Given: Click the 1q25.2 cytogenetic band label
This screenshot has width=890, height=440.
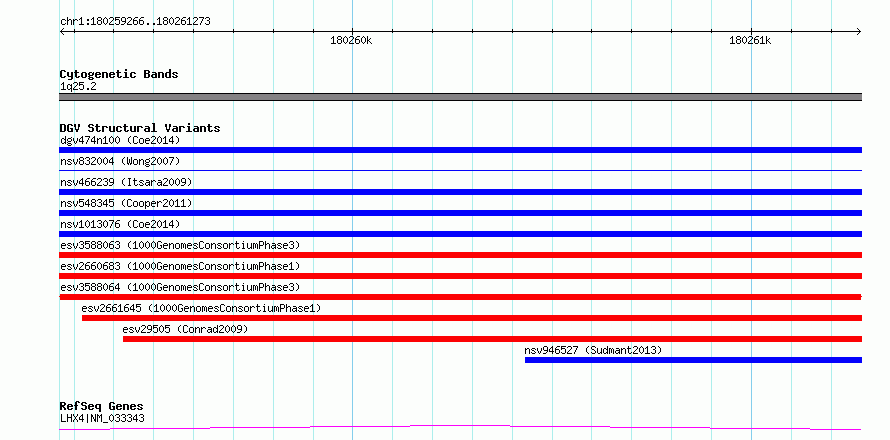Looking at the screenshot, I should coord(78,87).
